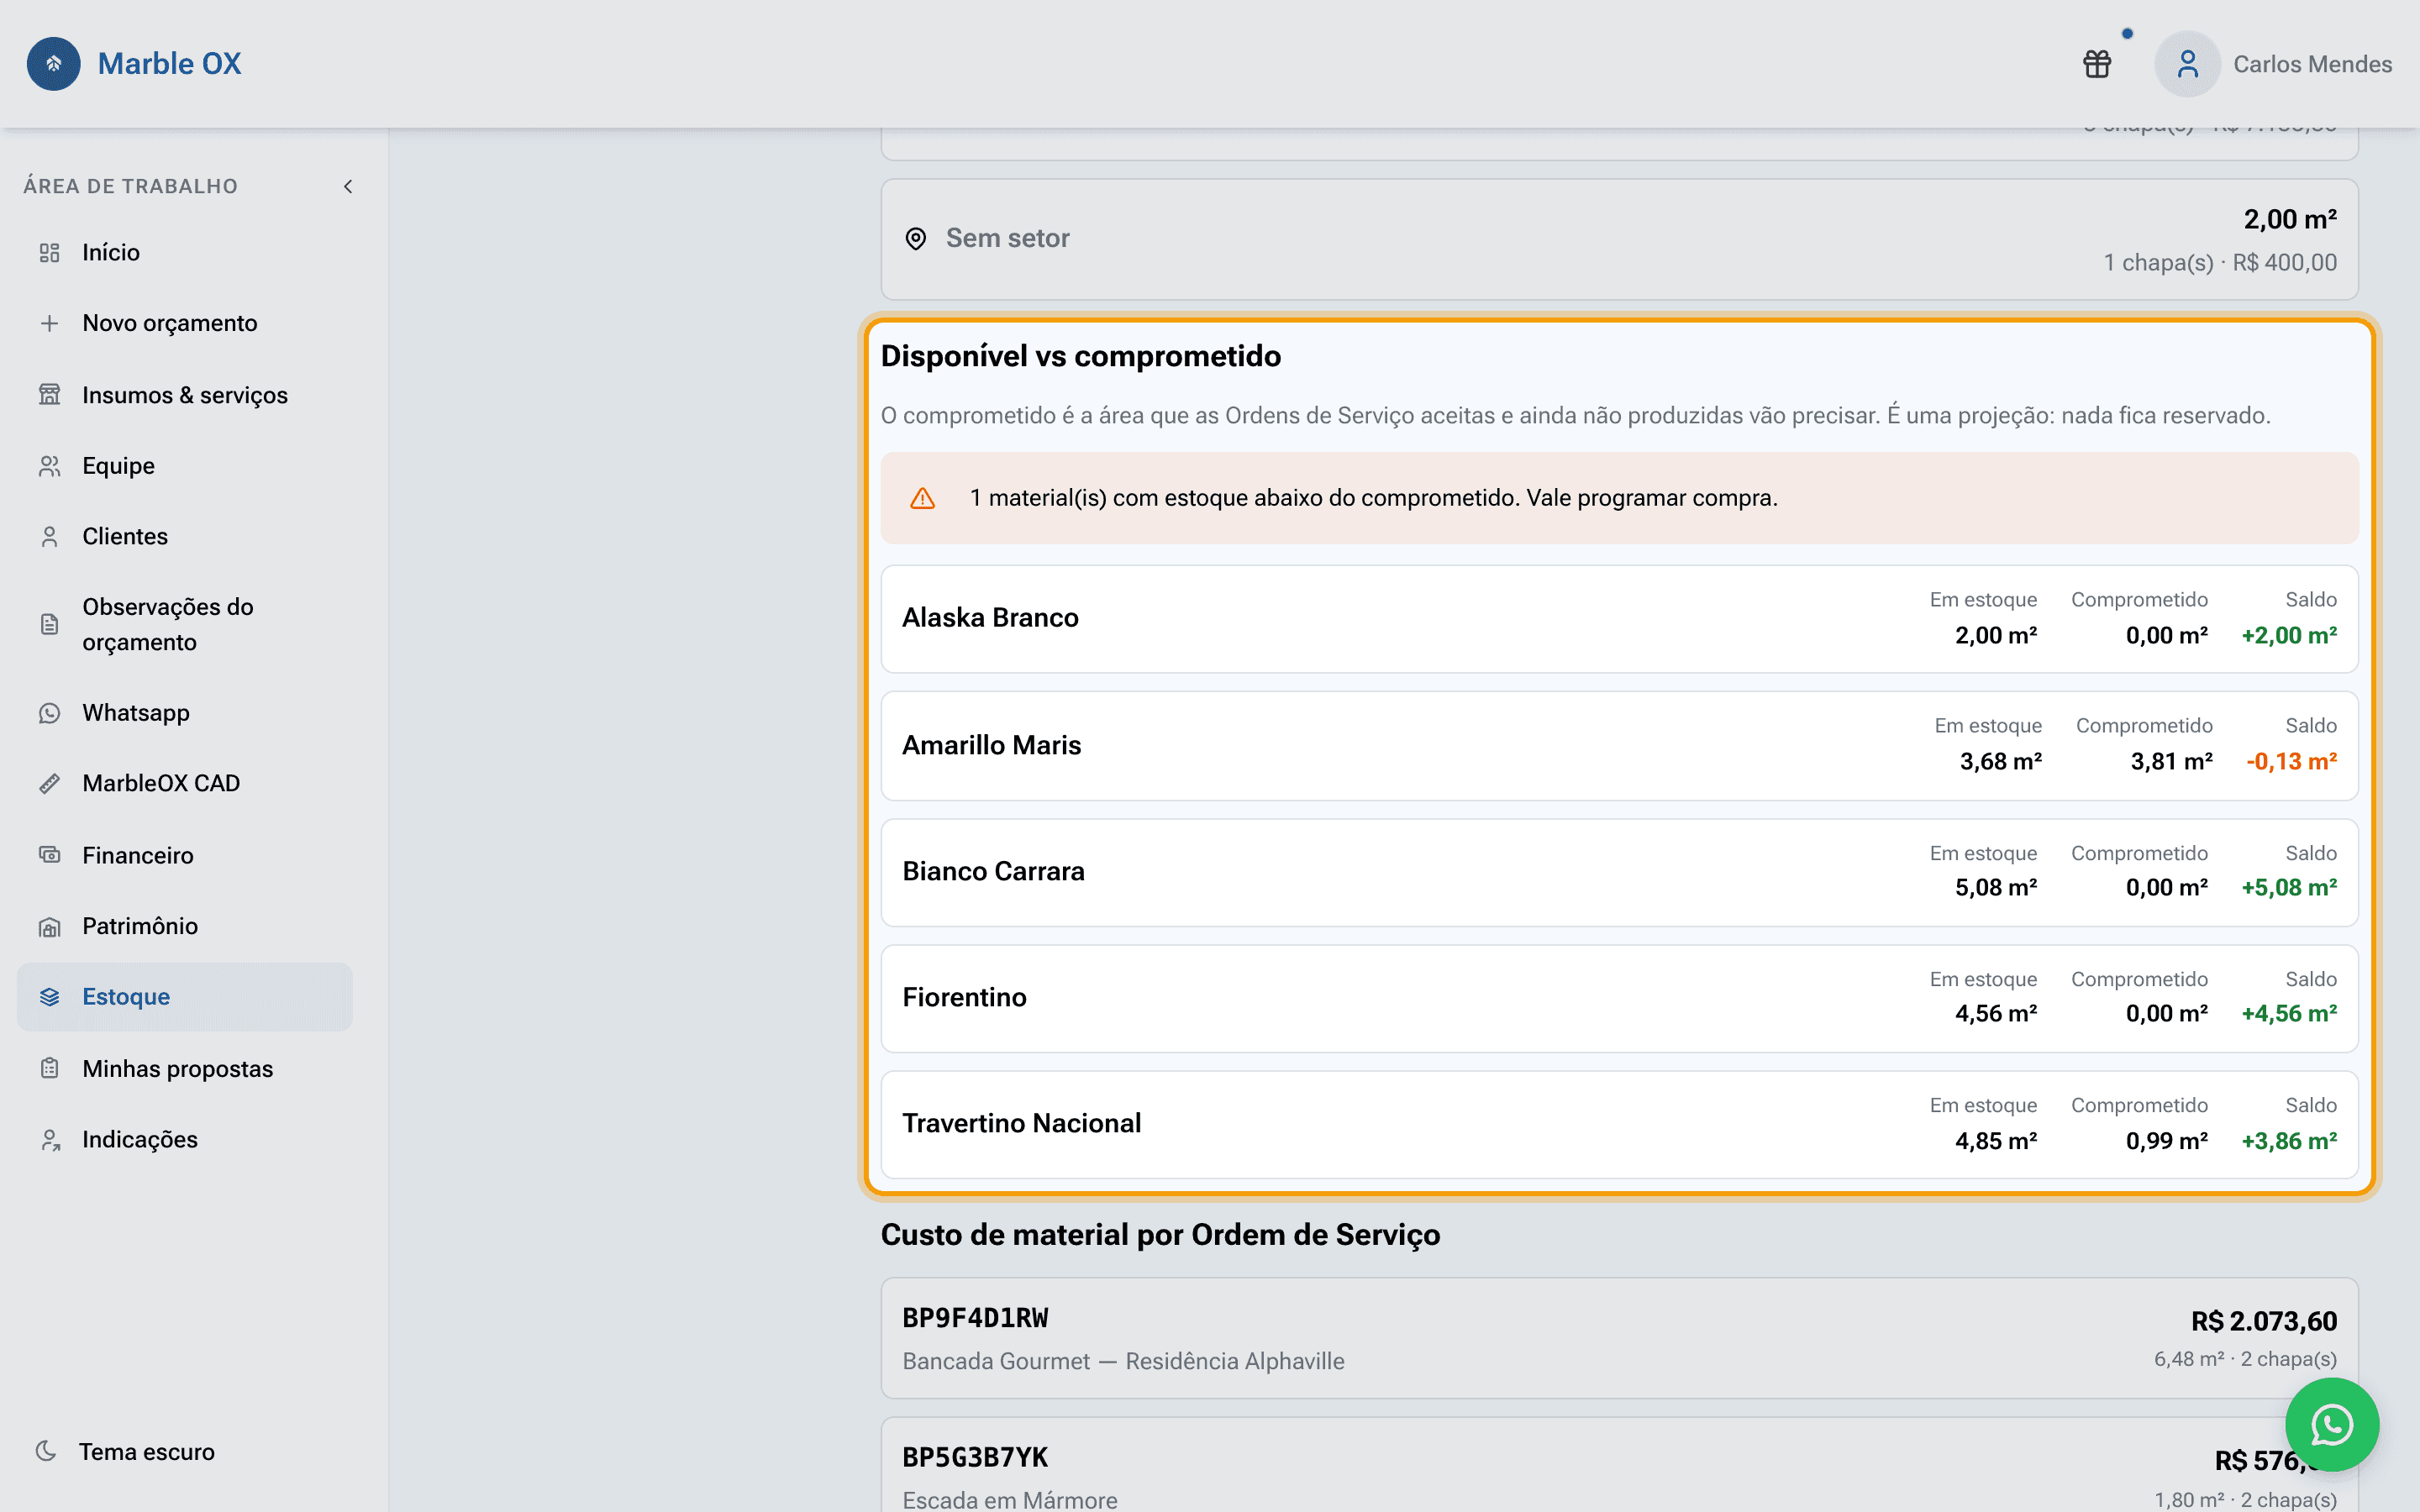Click the saldo +3,86 m² value

(2289, 1141)
